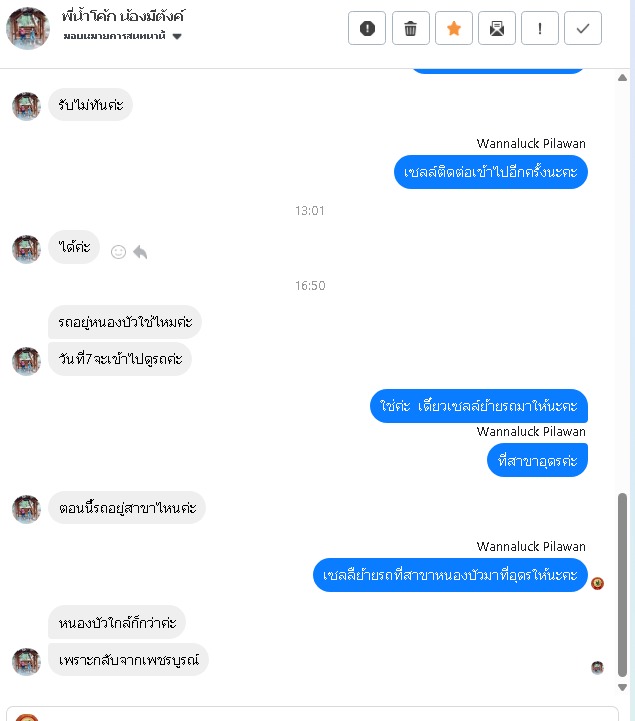Open the customer's profile picture in header
The height and width of the screenshot is (721, 635).
coord(28,28)
